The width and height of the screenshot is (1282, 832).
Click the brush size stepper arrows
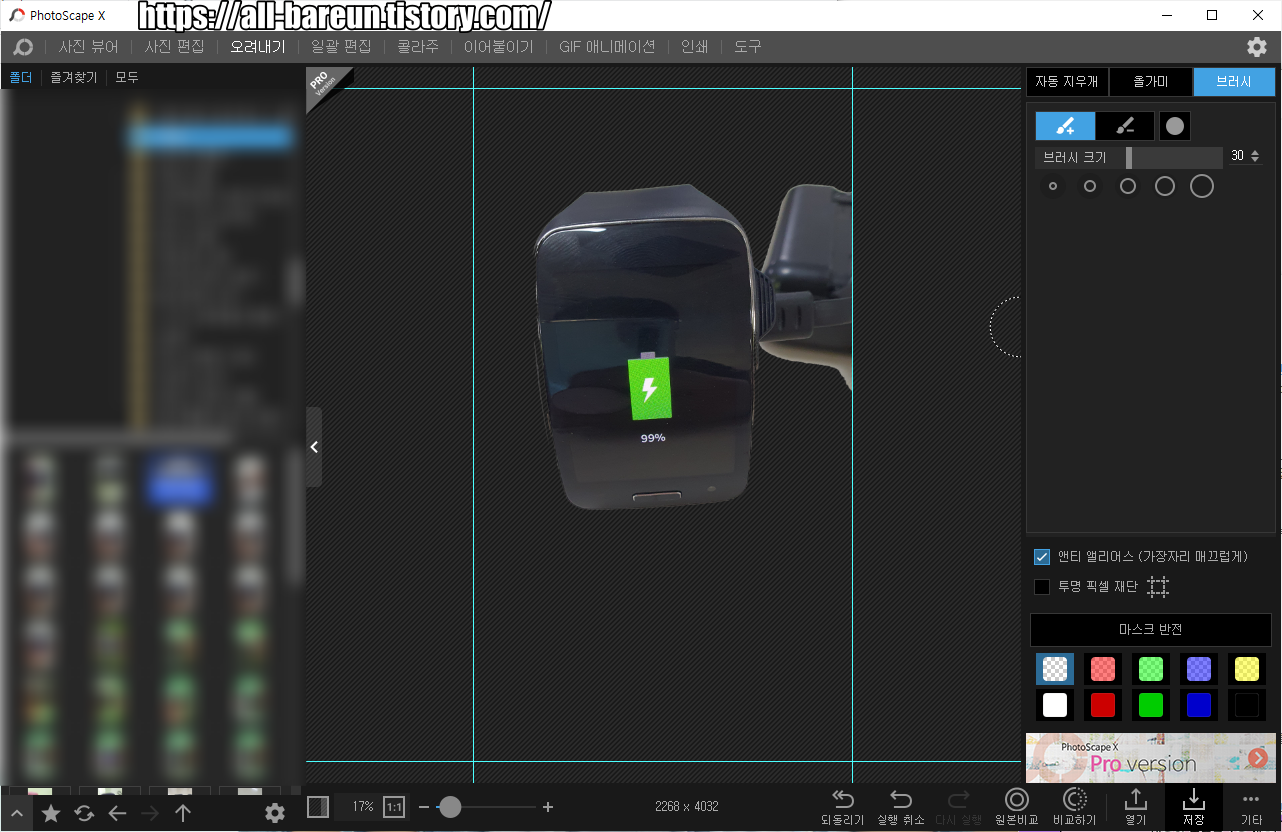click(x=1255, y=157)
